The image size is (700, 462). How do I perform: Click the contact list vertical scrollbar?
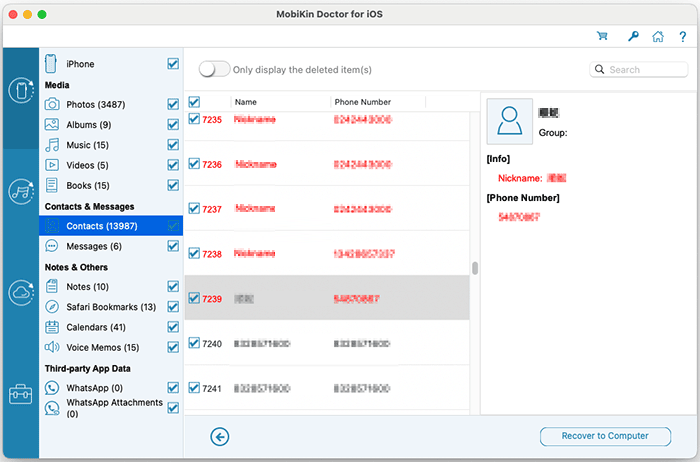[x=475, y=268]
